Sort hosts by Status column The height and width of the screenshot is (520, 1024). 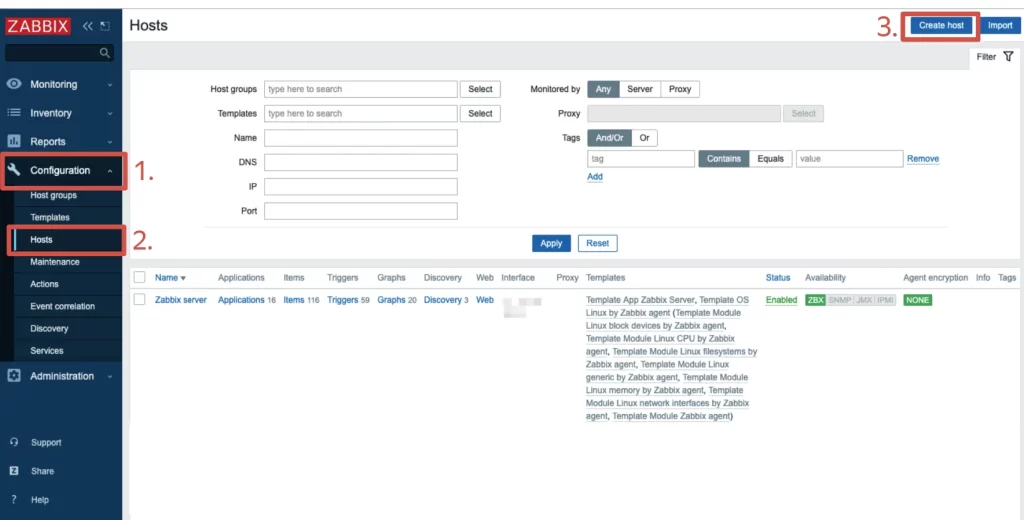pyautogui.click(x=778, y=278)
